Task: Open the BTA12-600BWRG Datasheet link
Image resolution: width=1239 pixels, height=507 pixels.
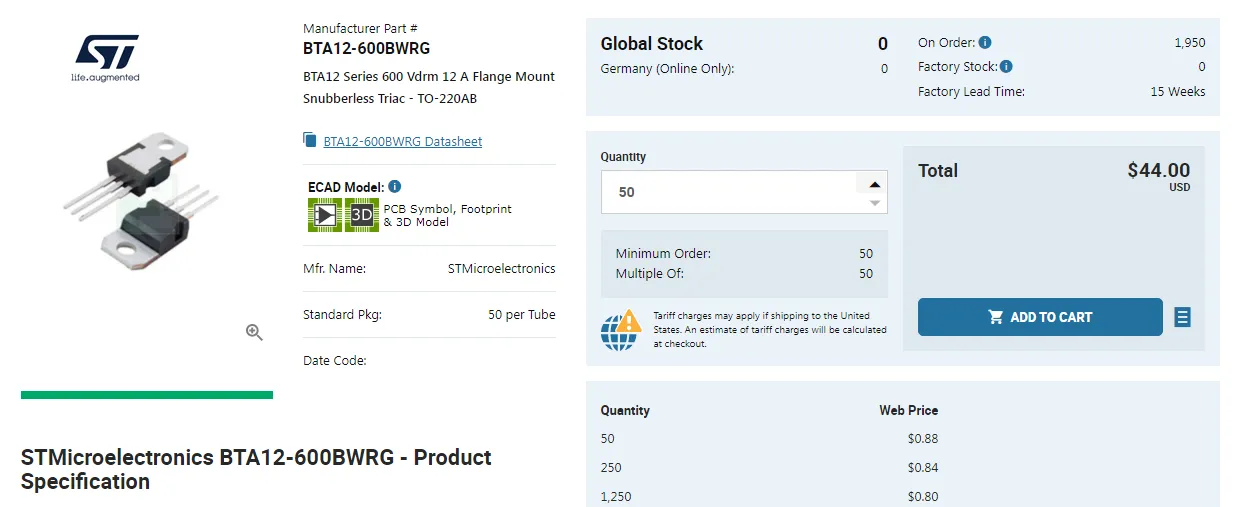Action: [x=402, y=142]
